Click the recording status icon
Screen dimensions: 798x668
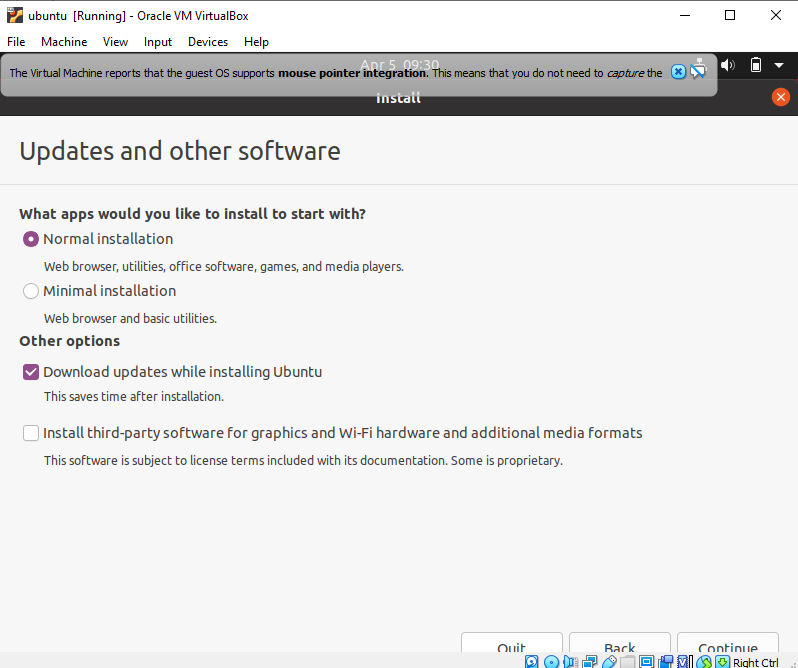point(666,661)
